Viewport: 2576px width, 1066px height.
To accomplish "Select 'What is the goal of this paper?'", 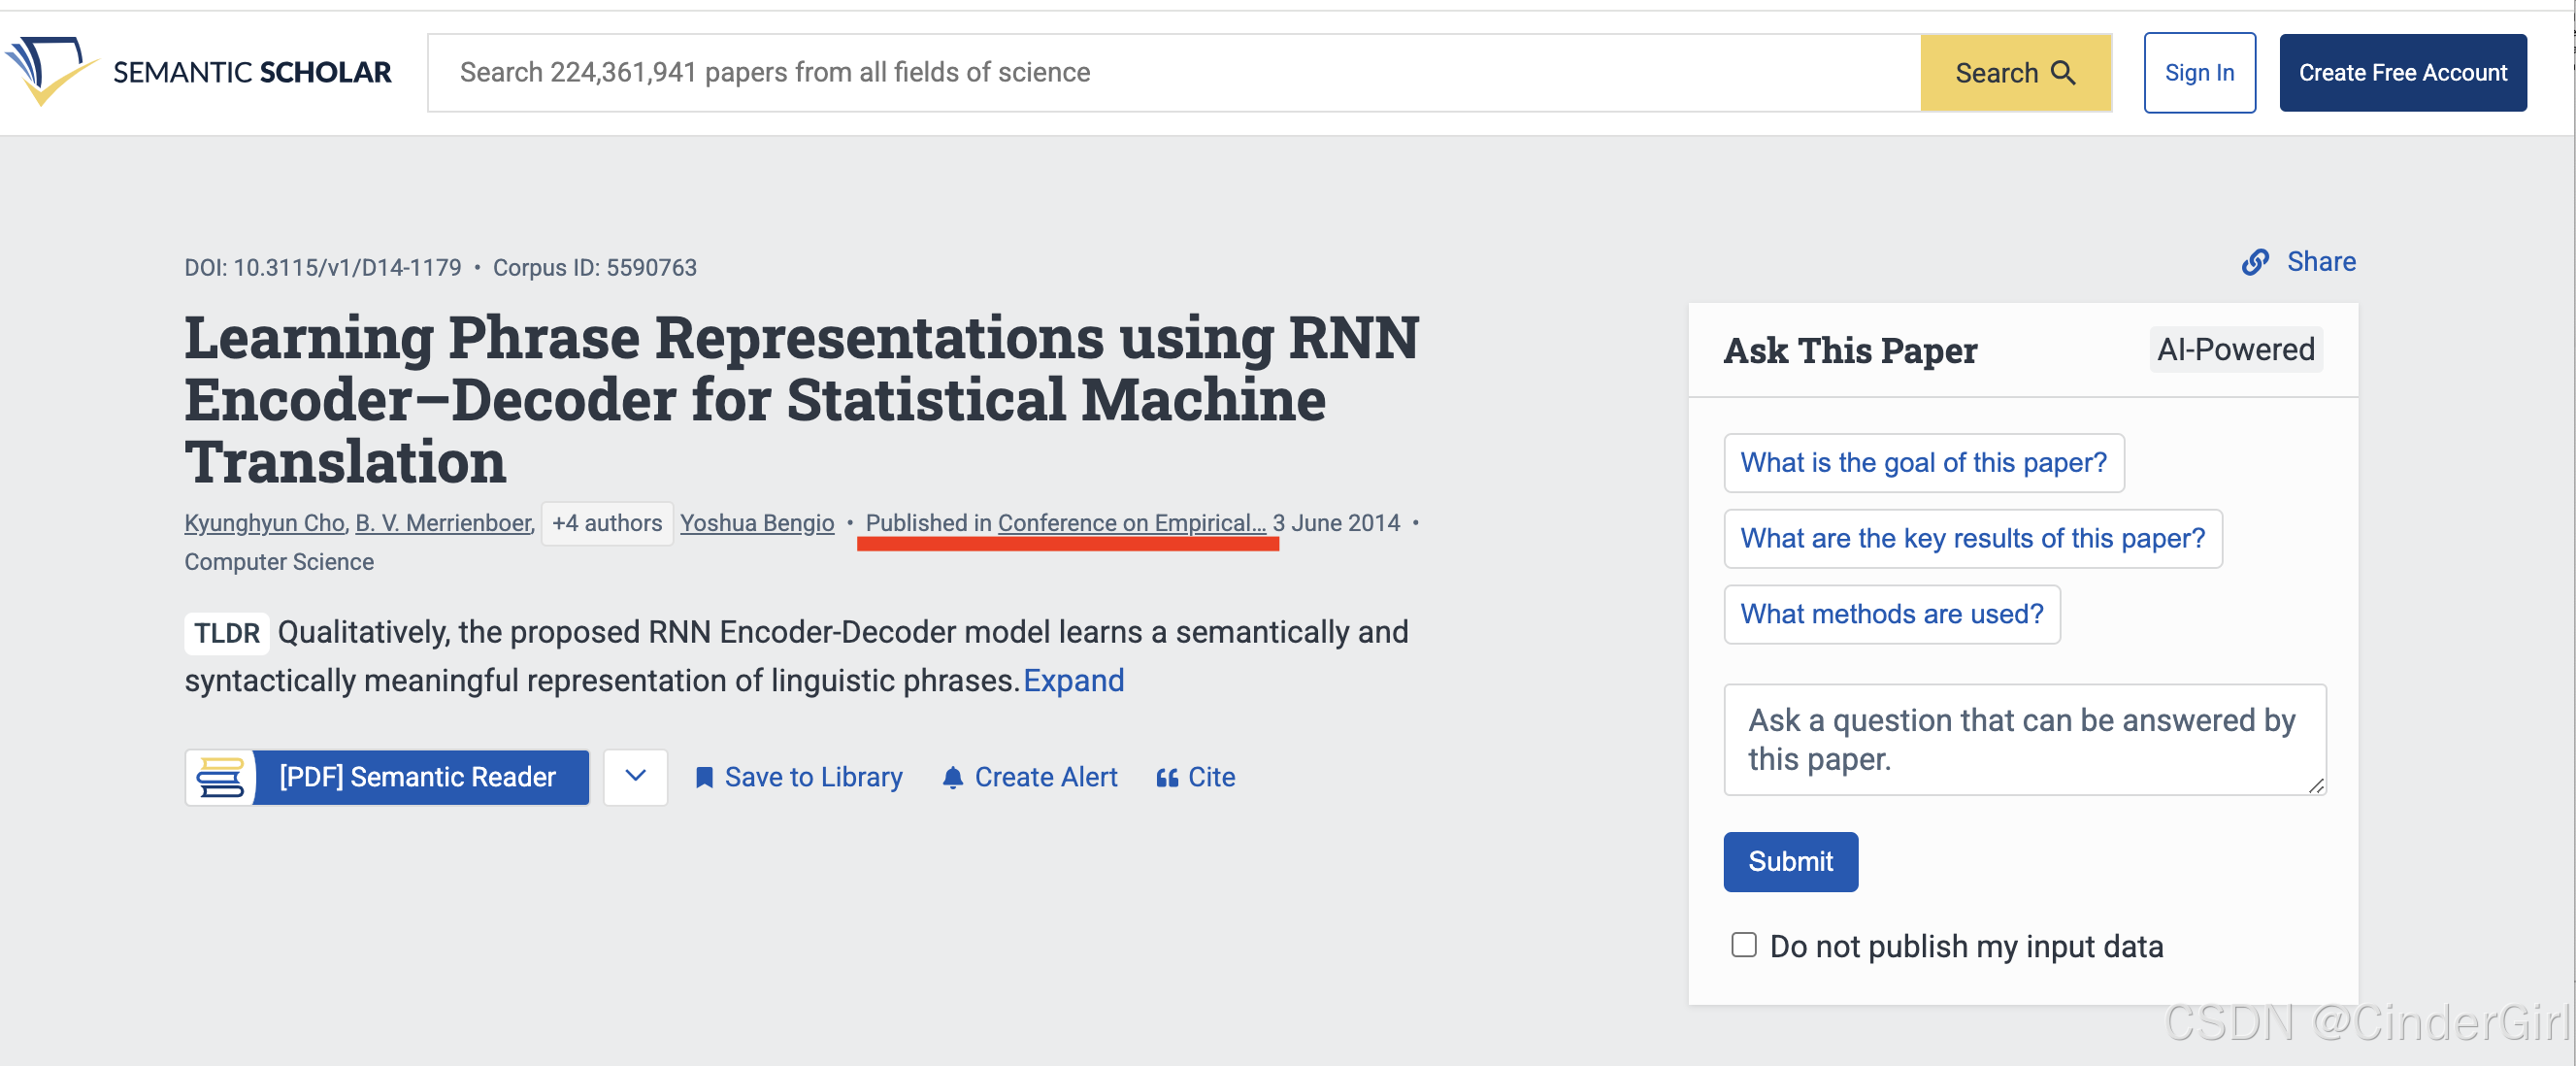I will [1922, 462].
